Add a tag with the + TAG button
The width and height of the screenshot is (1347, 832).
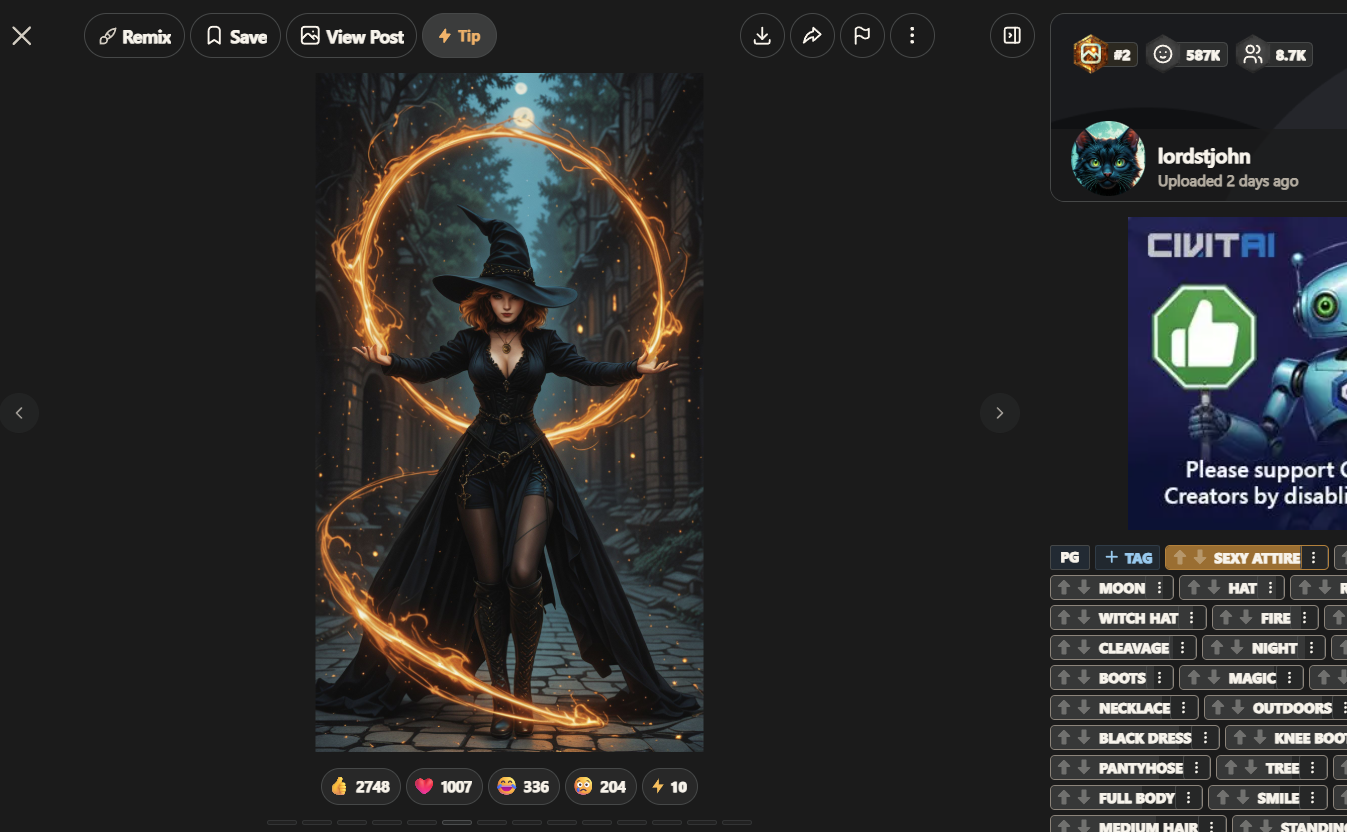click(1128, 558)
